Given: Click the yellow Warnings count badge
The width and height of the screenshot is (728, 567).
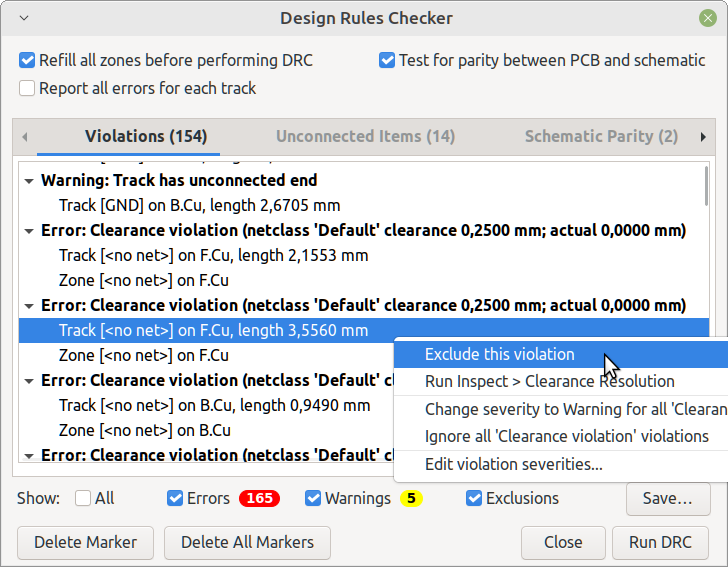Looking at the screenshot, I should coord(411,498).
